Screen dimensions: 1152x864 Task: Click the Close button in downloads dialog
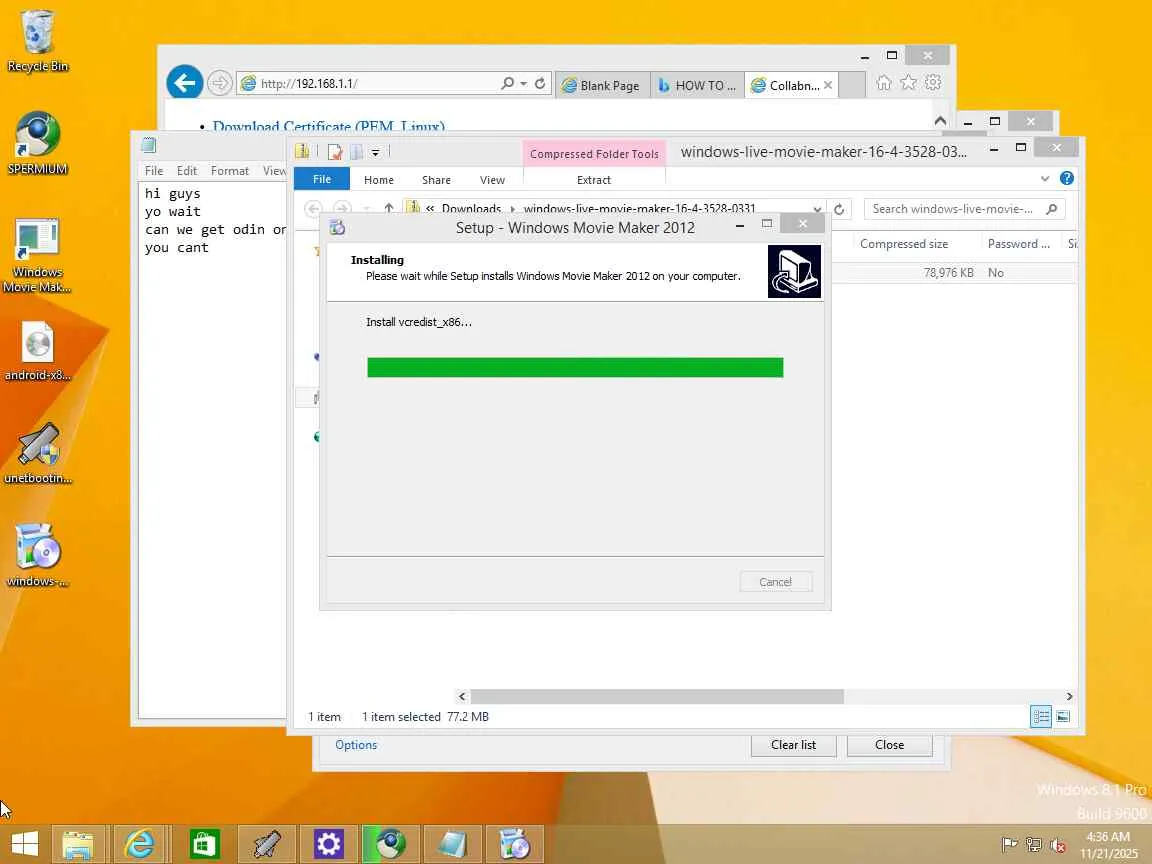click(x=890, y=745)
